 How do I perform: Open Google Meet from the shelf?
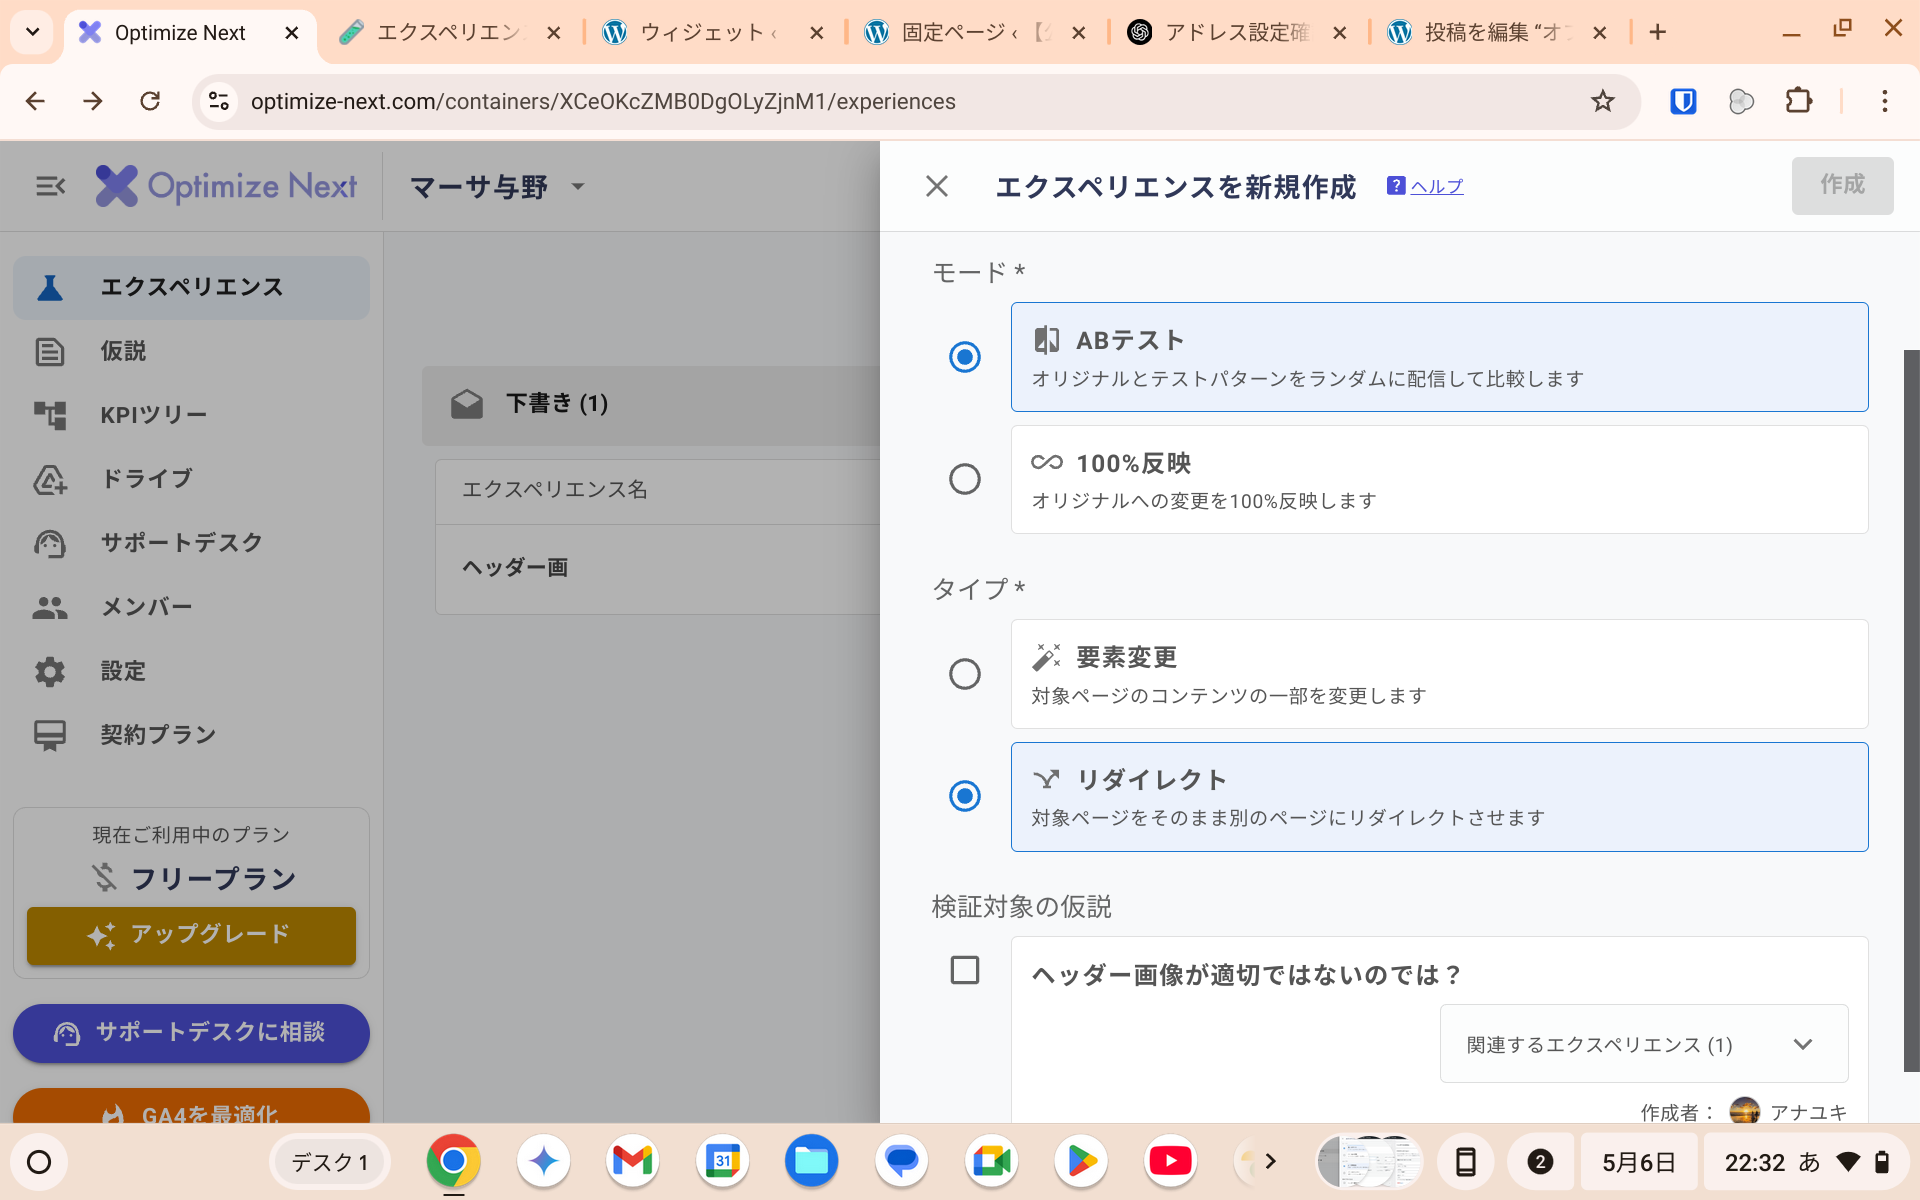[x=991, y=1161]
